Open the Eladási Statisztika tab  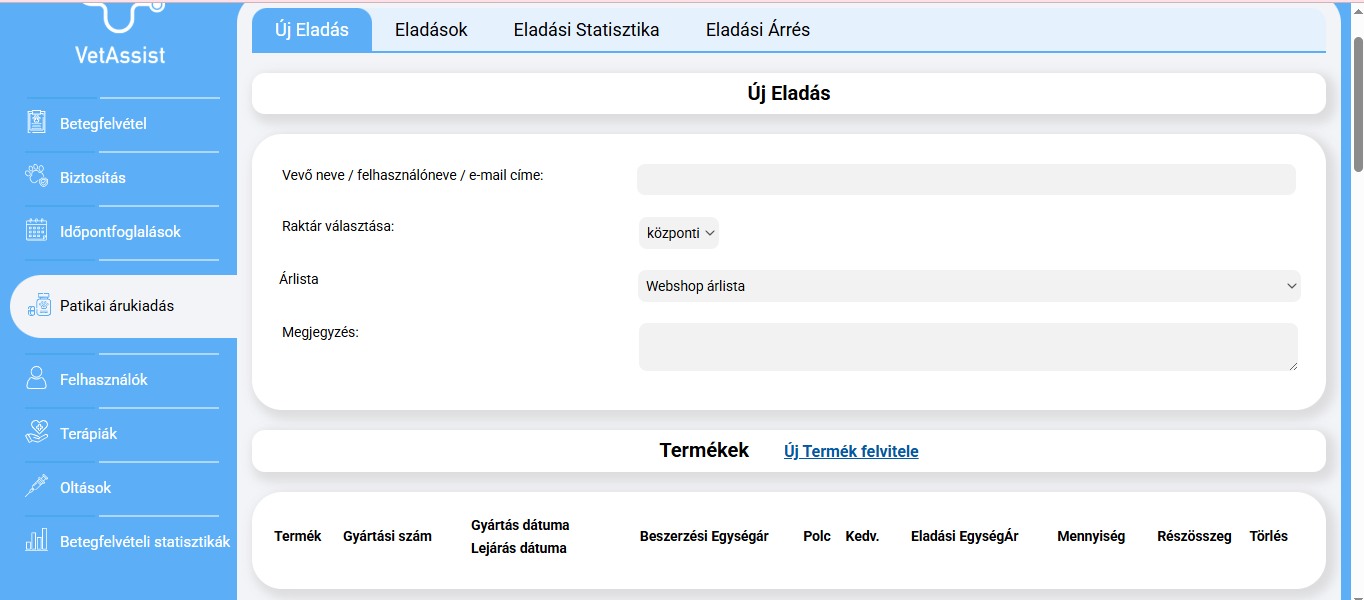pyautogui.click(x=586, y=30)
